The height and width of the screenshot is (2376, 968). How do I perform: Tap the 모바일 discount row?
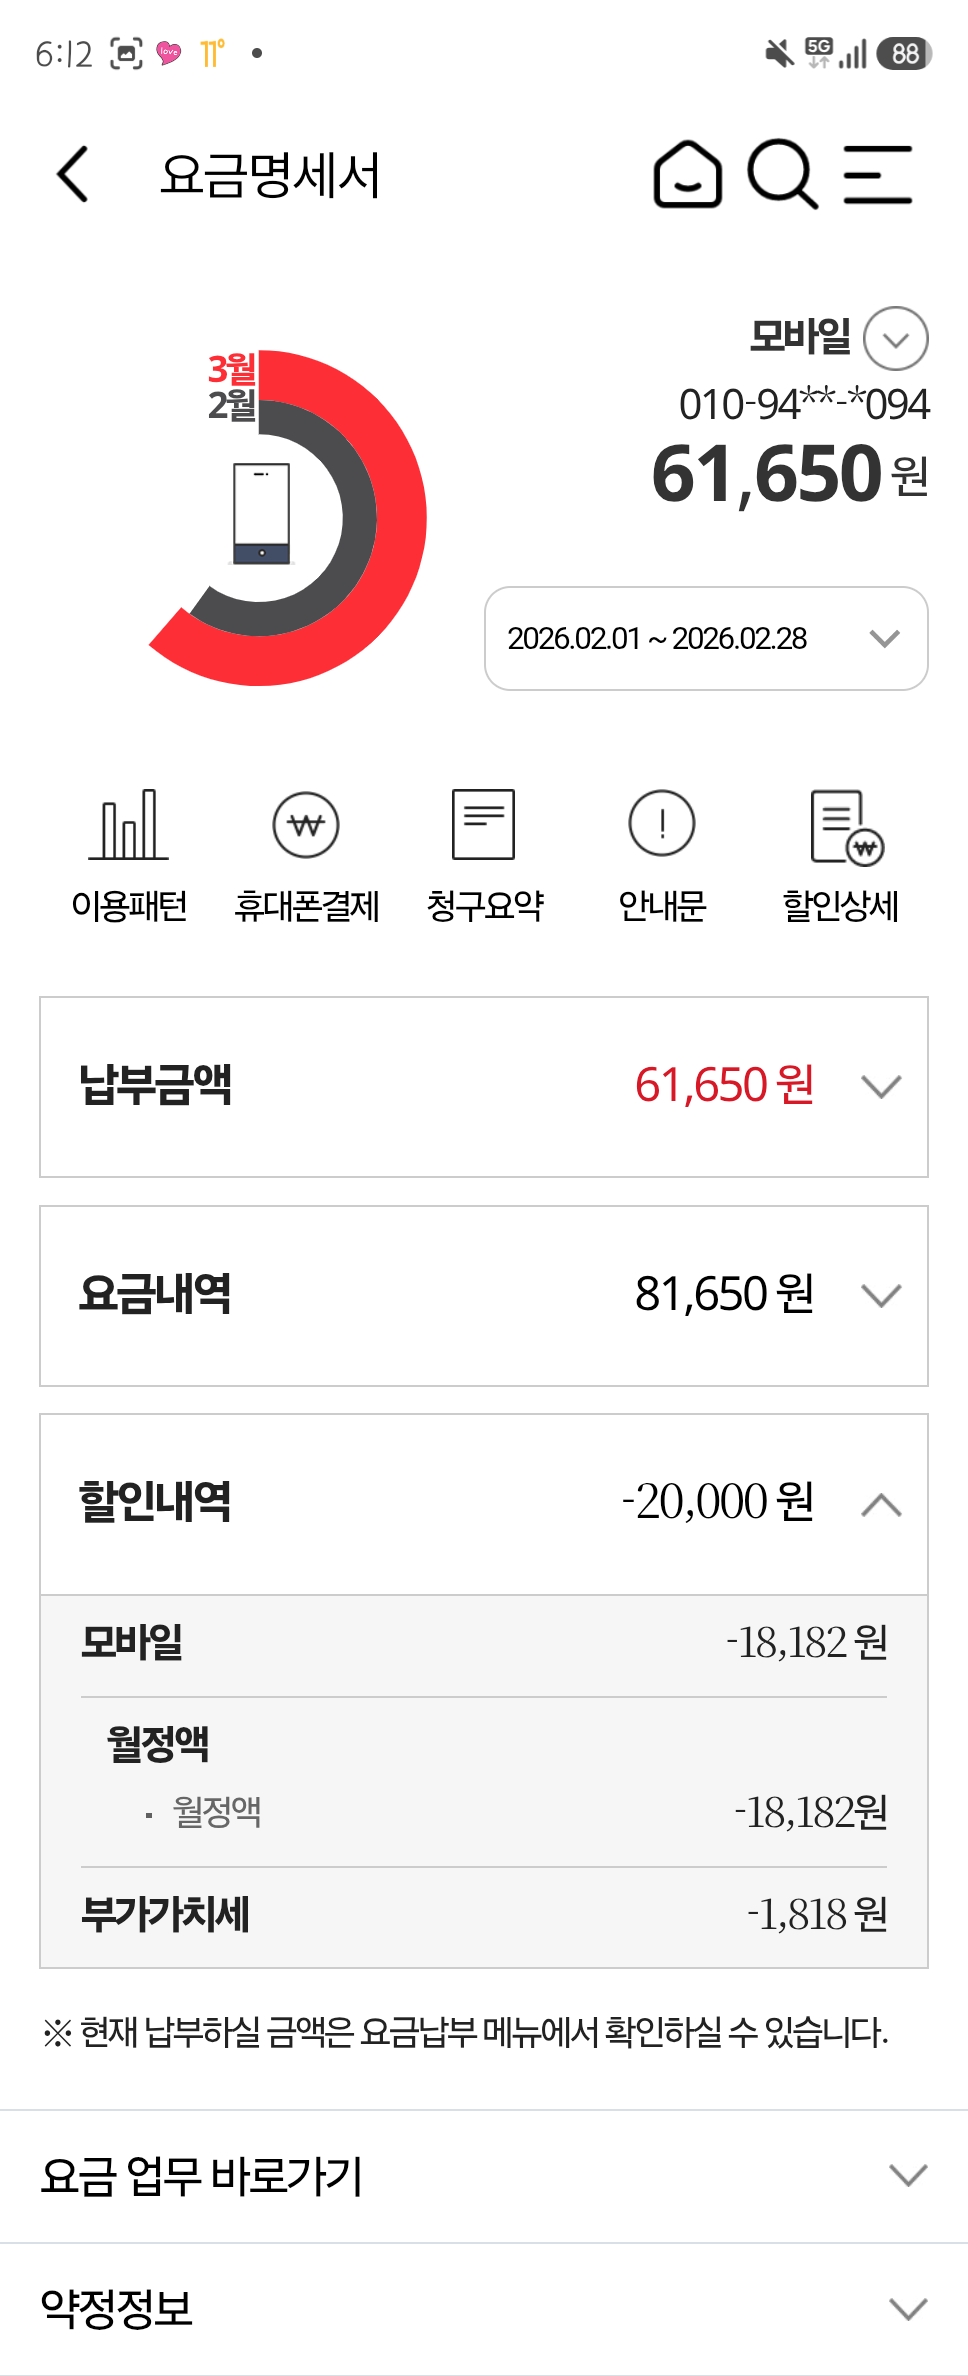point(484,1643)
